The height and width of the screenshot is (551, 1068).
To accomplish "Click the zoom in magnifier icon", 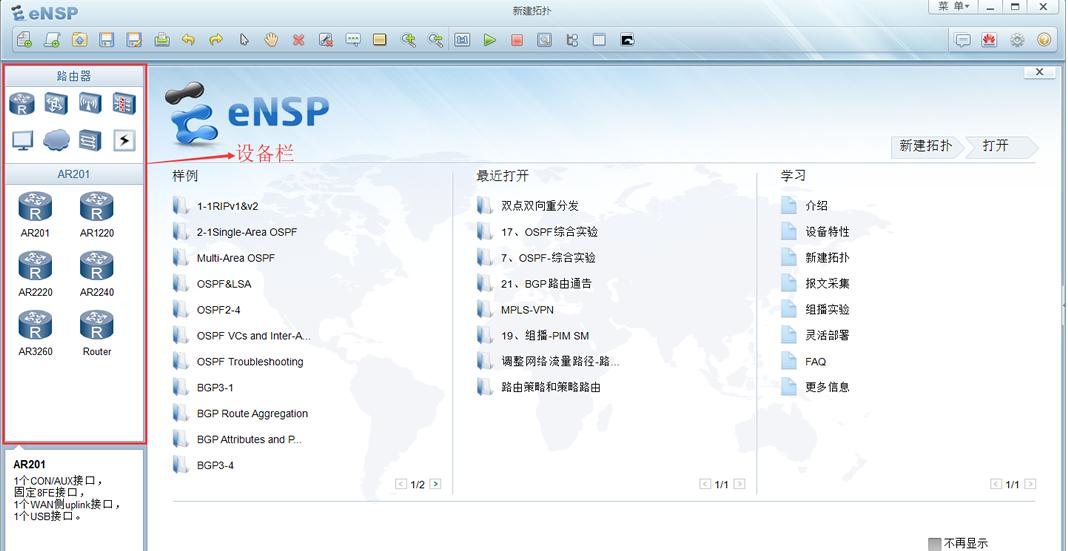I will 408,40.
